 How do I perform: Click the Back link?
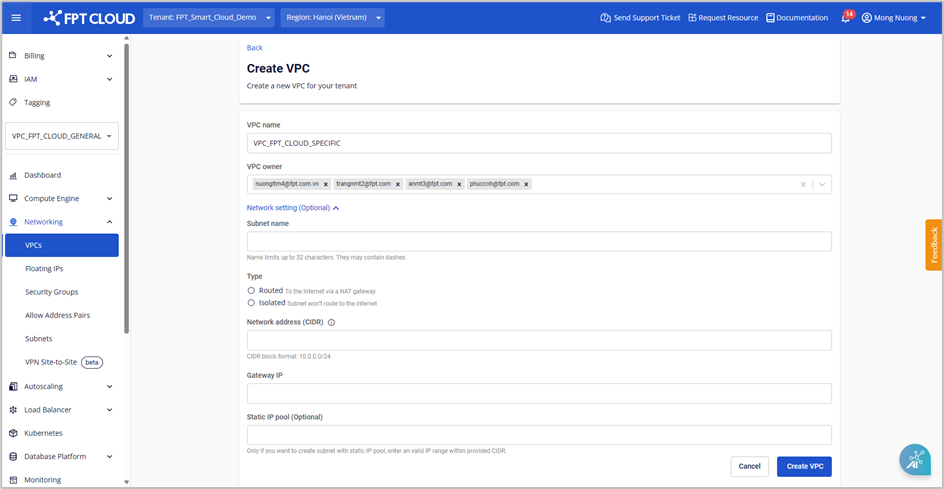(254, 48)
